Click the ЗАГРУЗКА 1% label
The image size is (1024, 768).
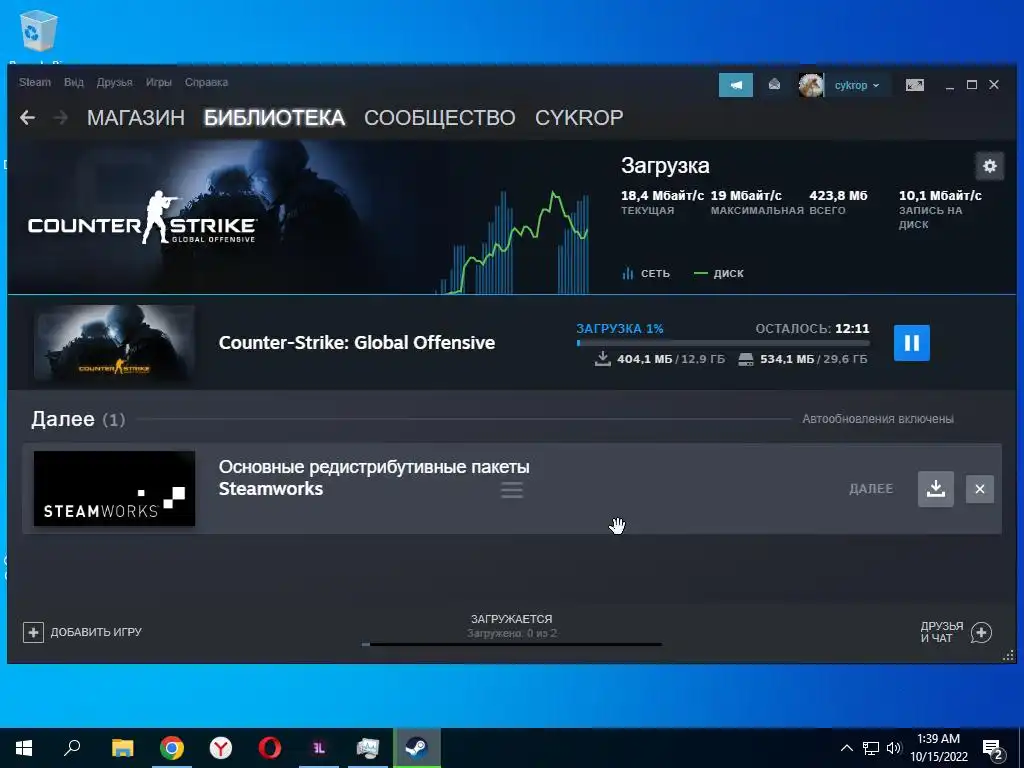[x=620, y=328]
